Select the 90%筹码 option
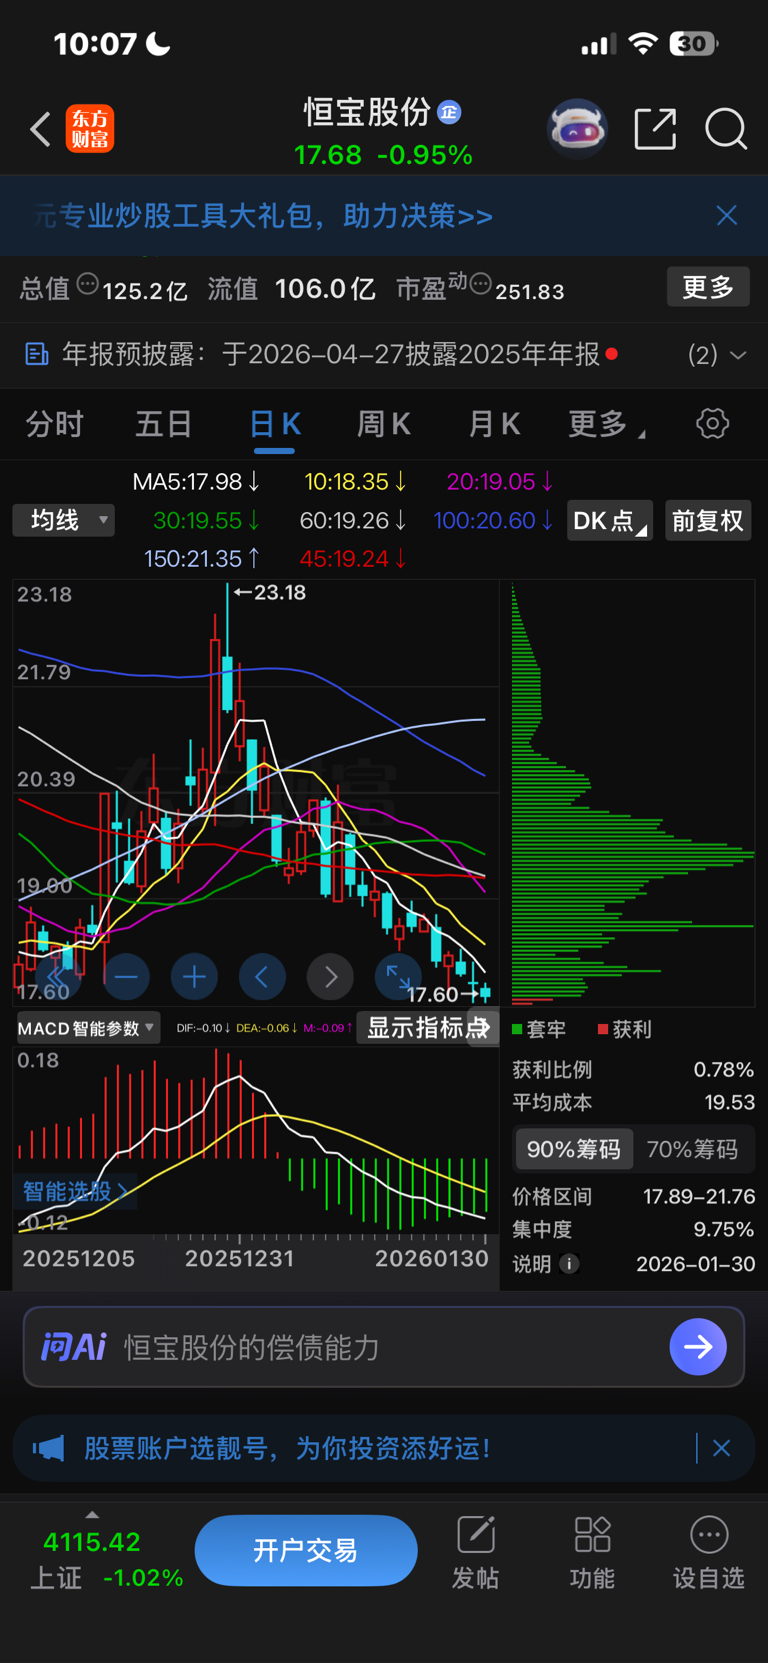768x1663 pixels. pos(574,1149)
